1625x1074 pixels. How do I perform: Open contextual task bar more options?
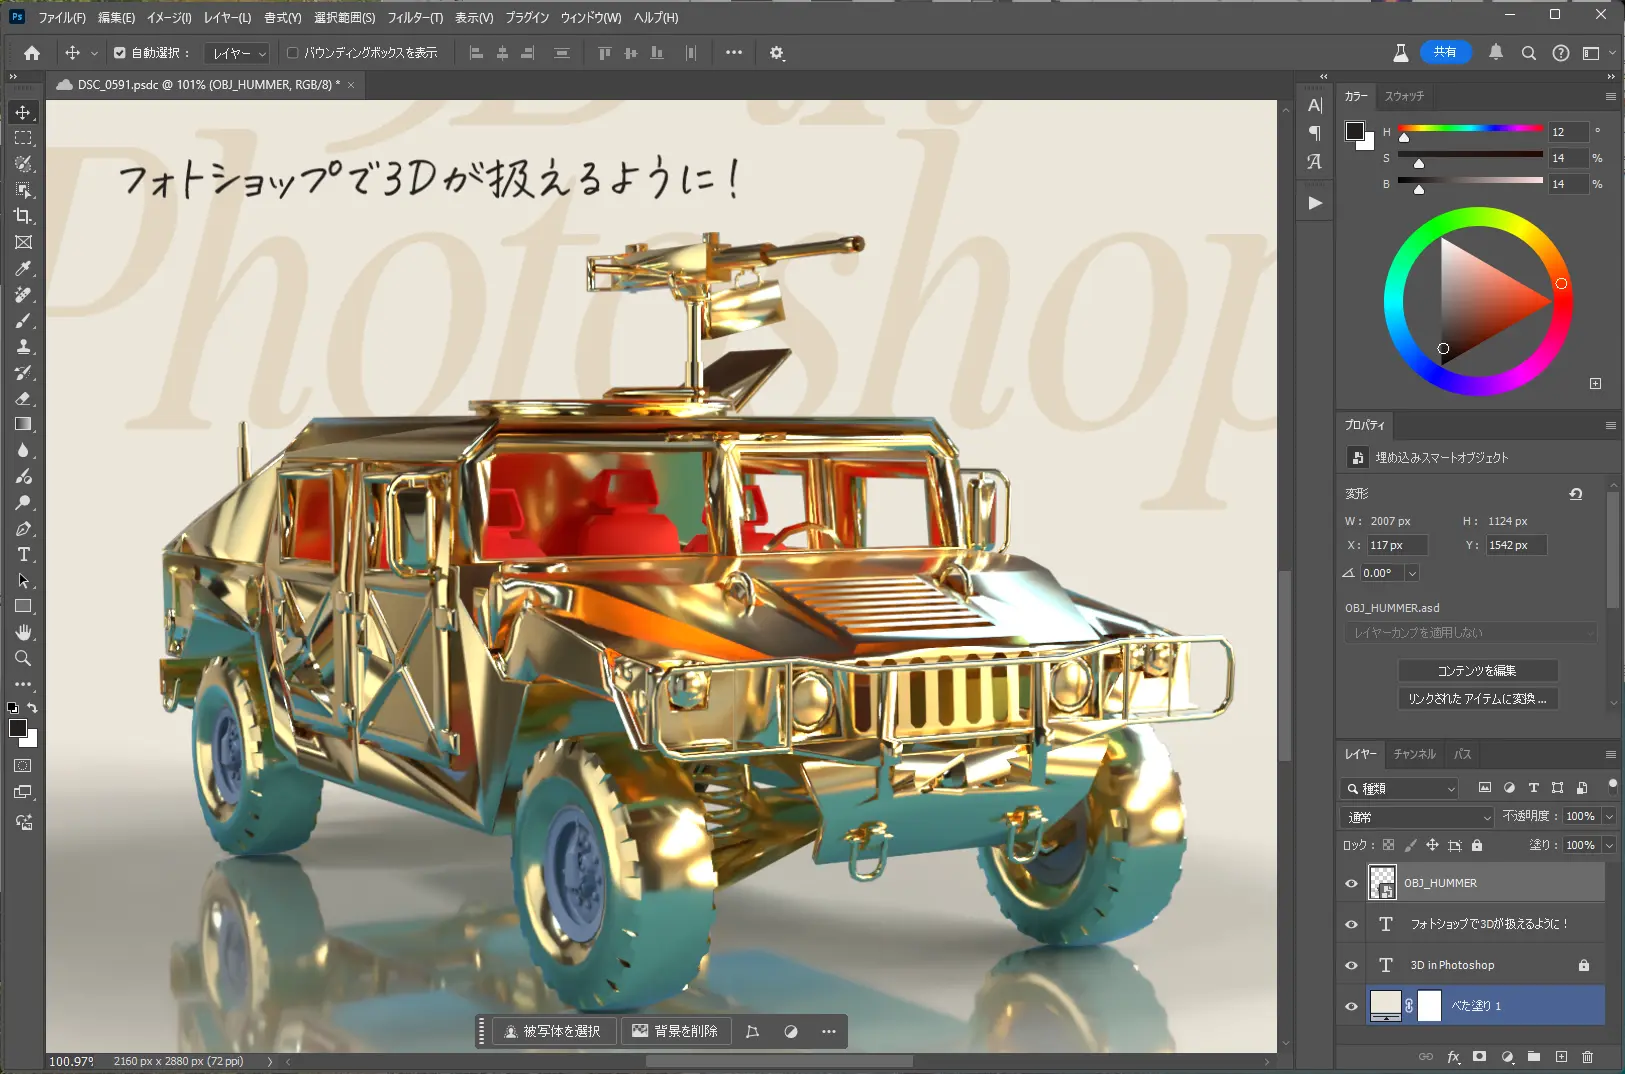click(829, 1031)
